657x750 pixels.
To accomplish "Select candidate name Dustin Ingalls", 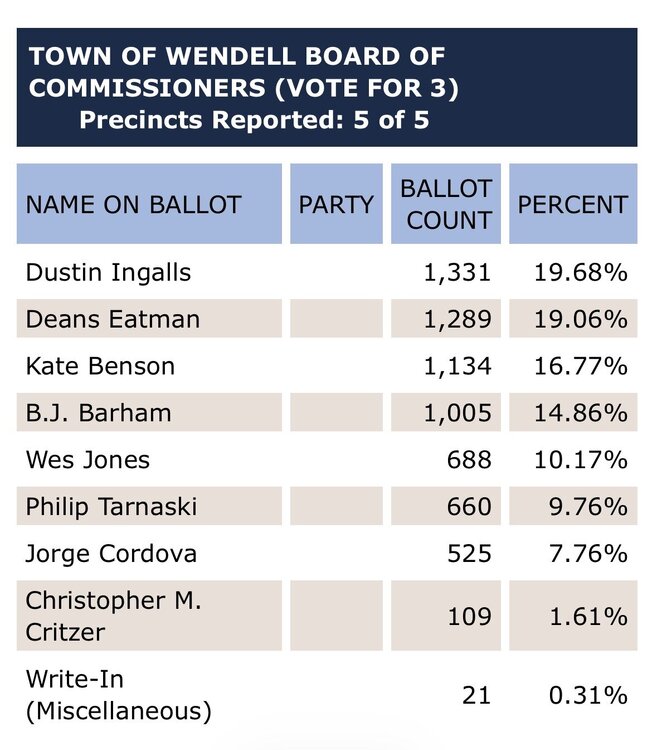I will click(x=108, y=272).
